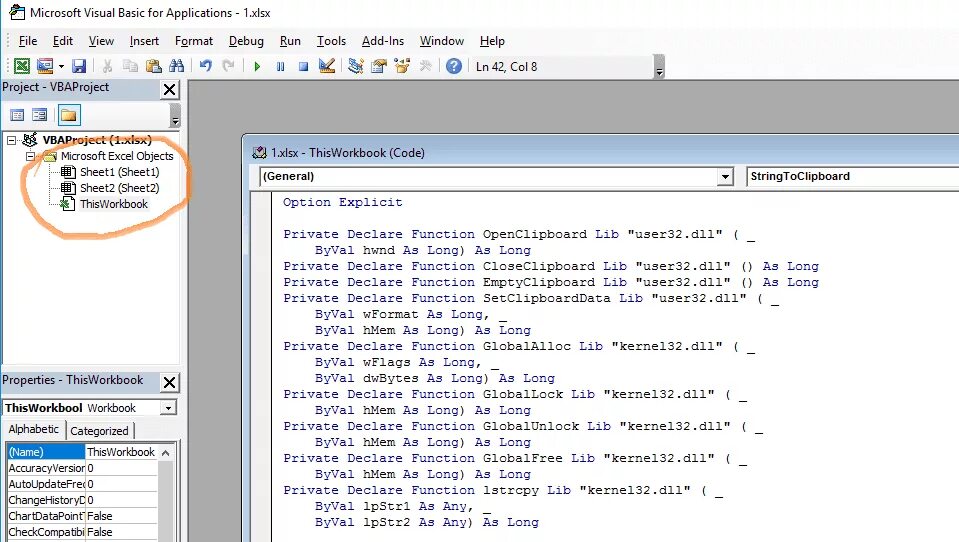Open the Insert menu

(144, 41)
